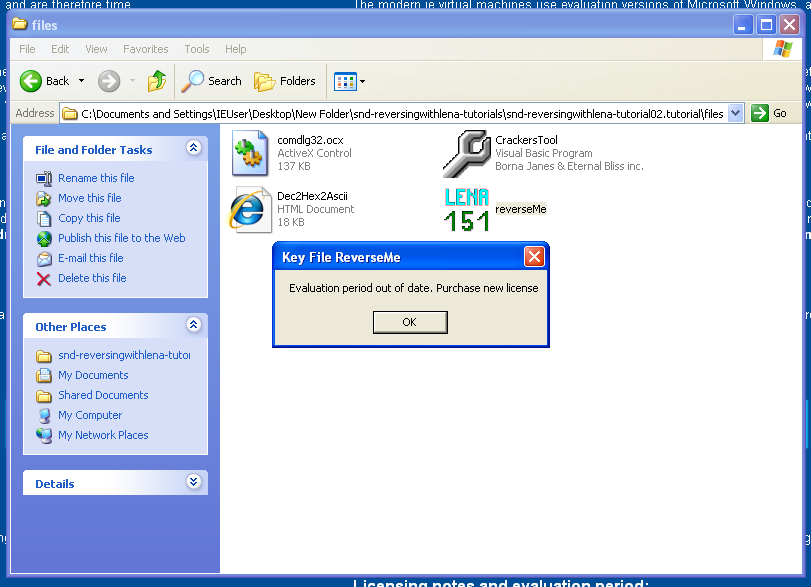Click the green Back arrow icon
811x587 pixels.
pos(31,81)
